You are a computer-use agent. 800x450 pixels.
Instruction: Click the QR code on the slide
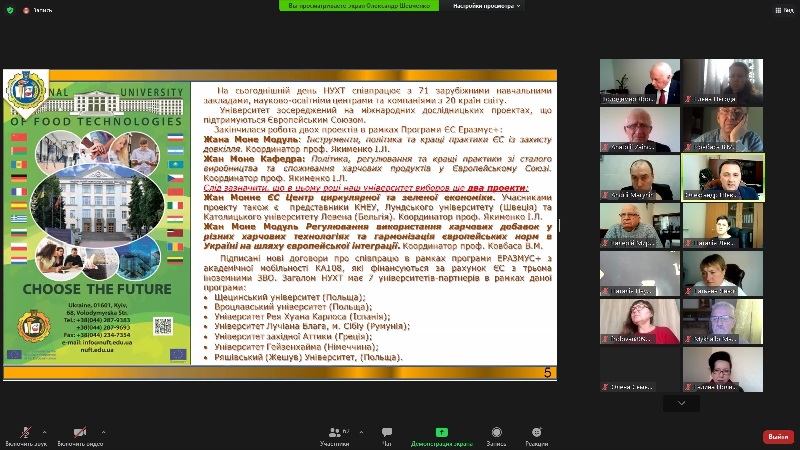163,326
